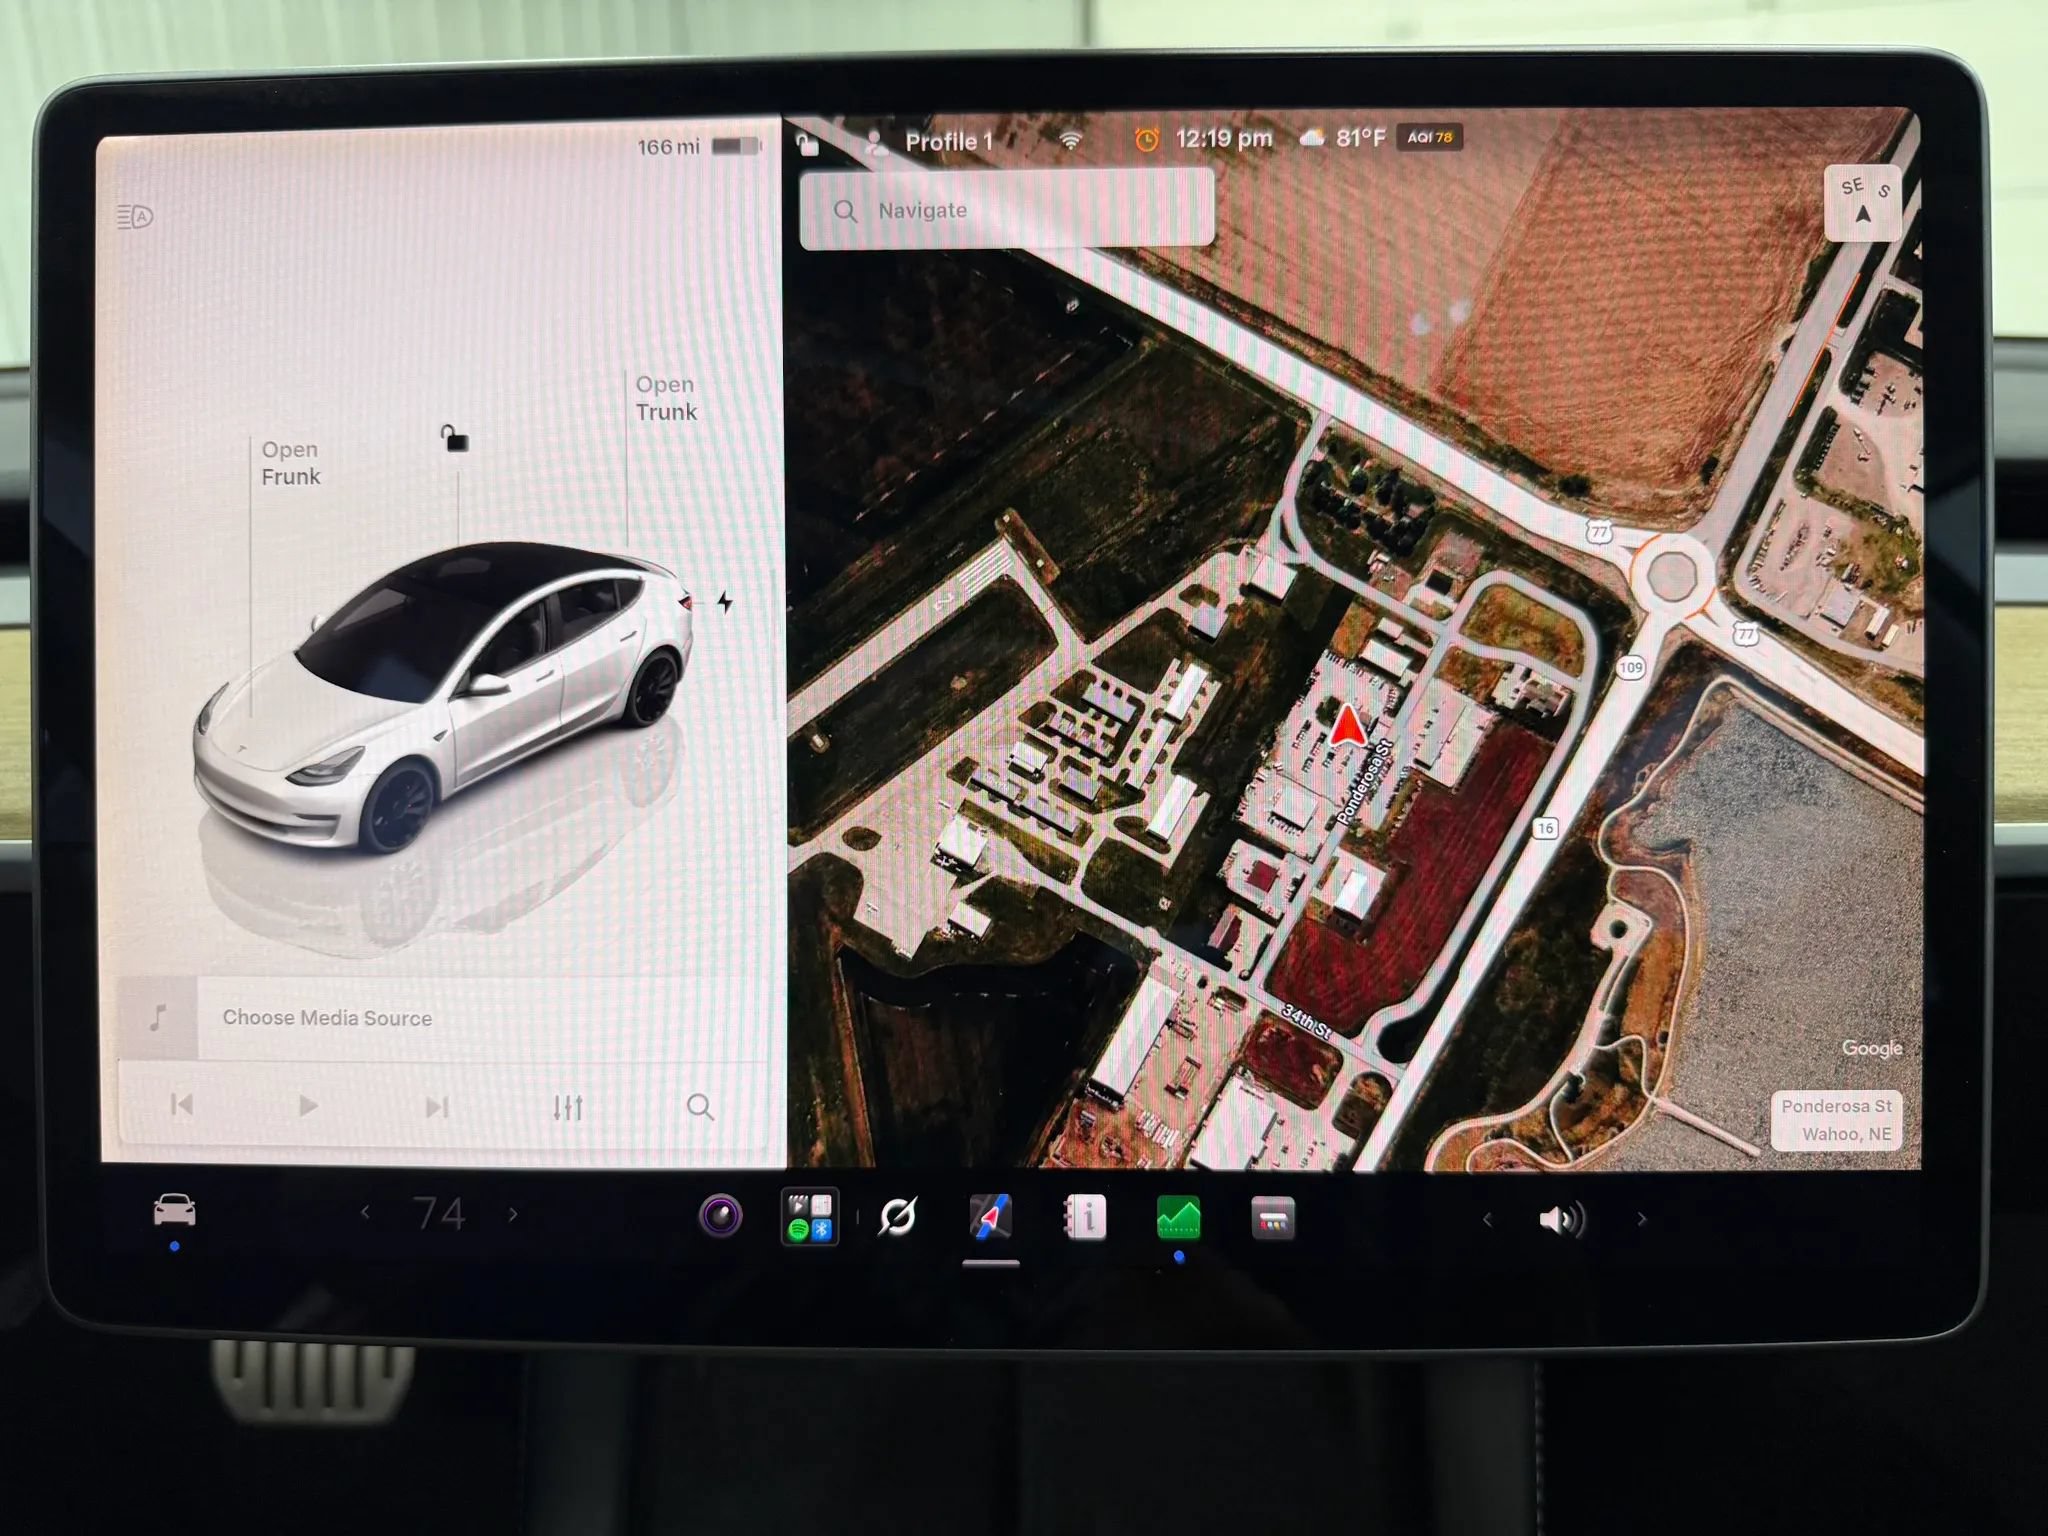
Task: Open the car controls menu icon
Action: pos(174,1211)
